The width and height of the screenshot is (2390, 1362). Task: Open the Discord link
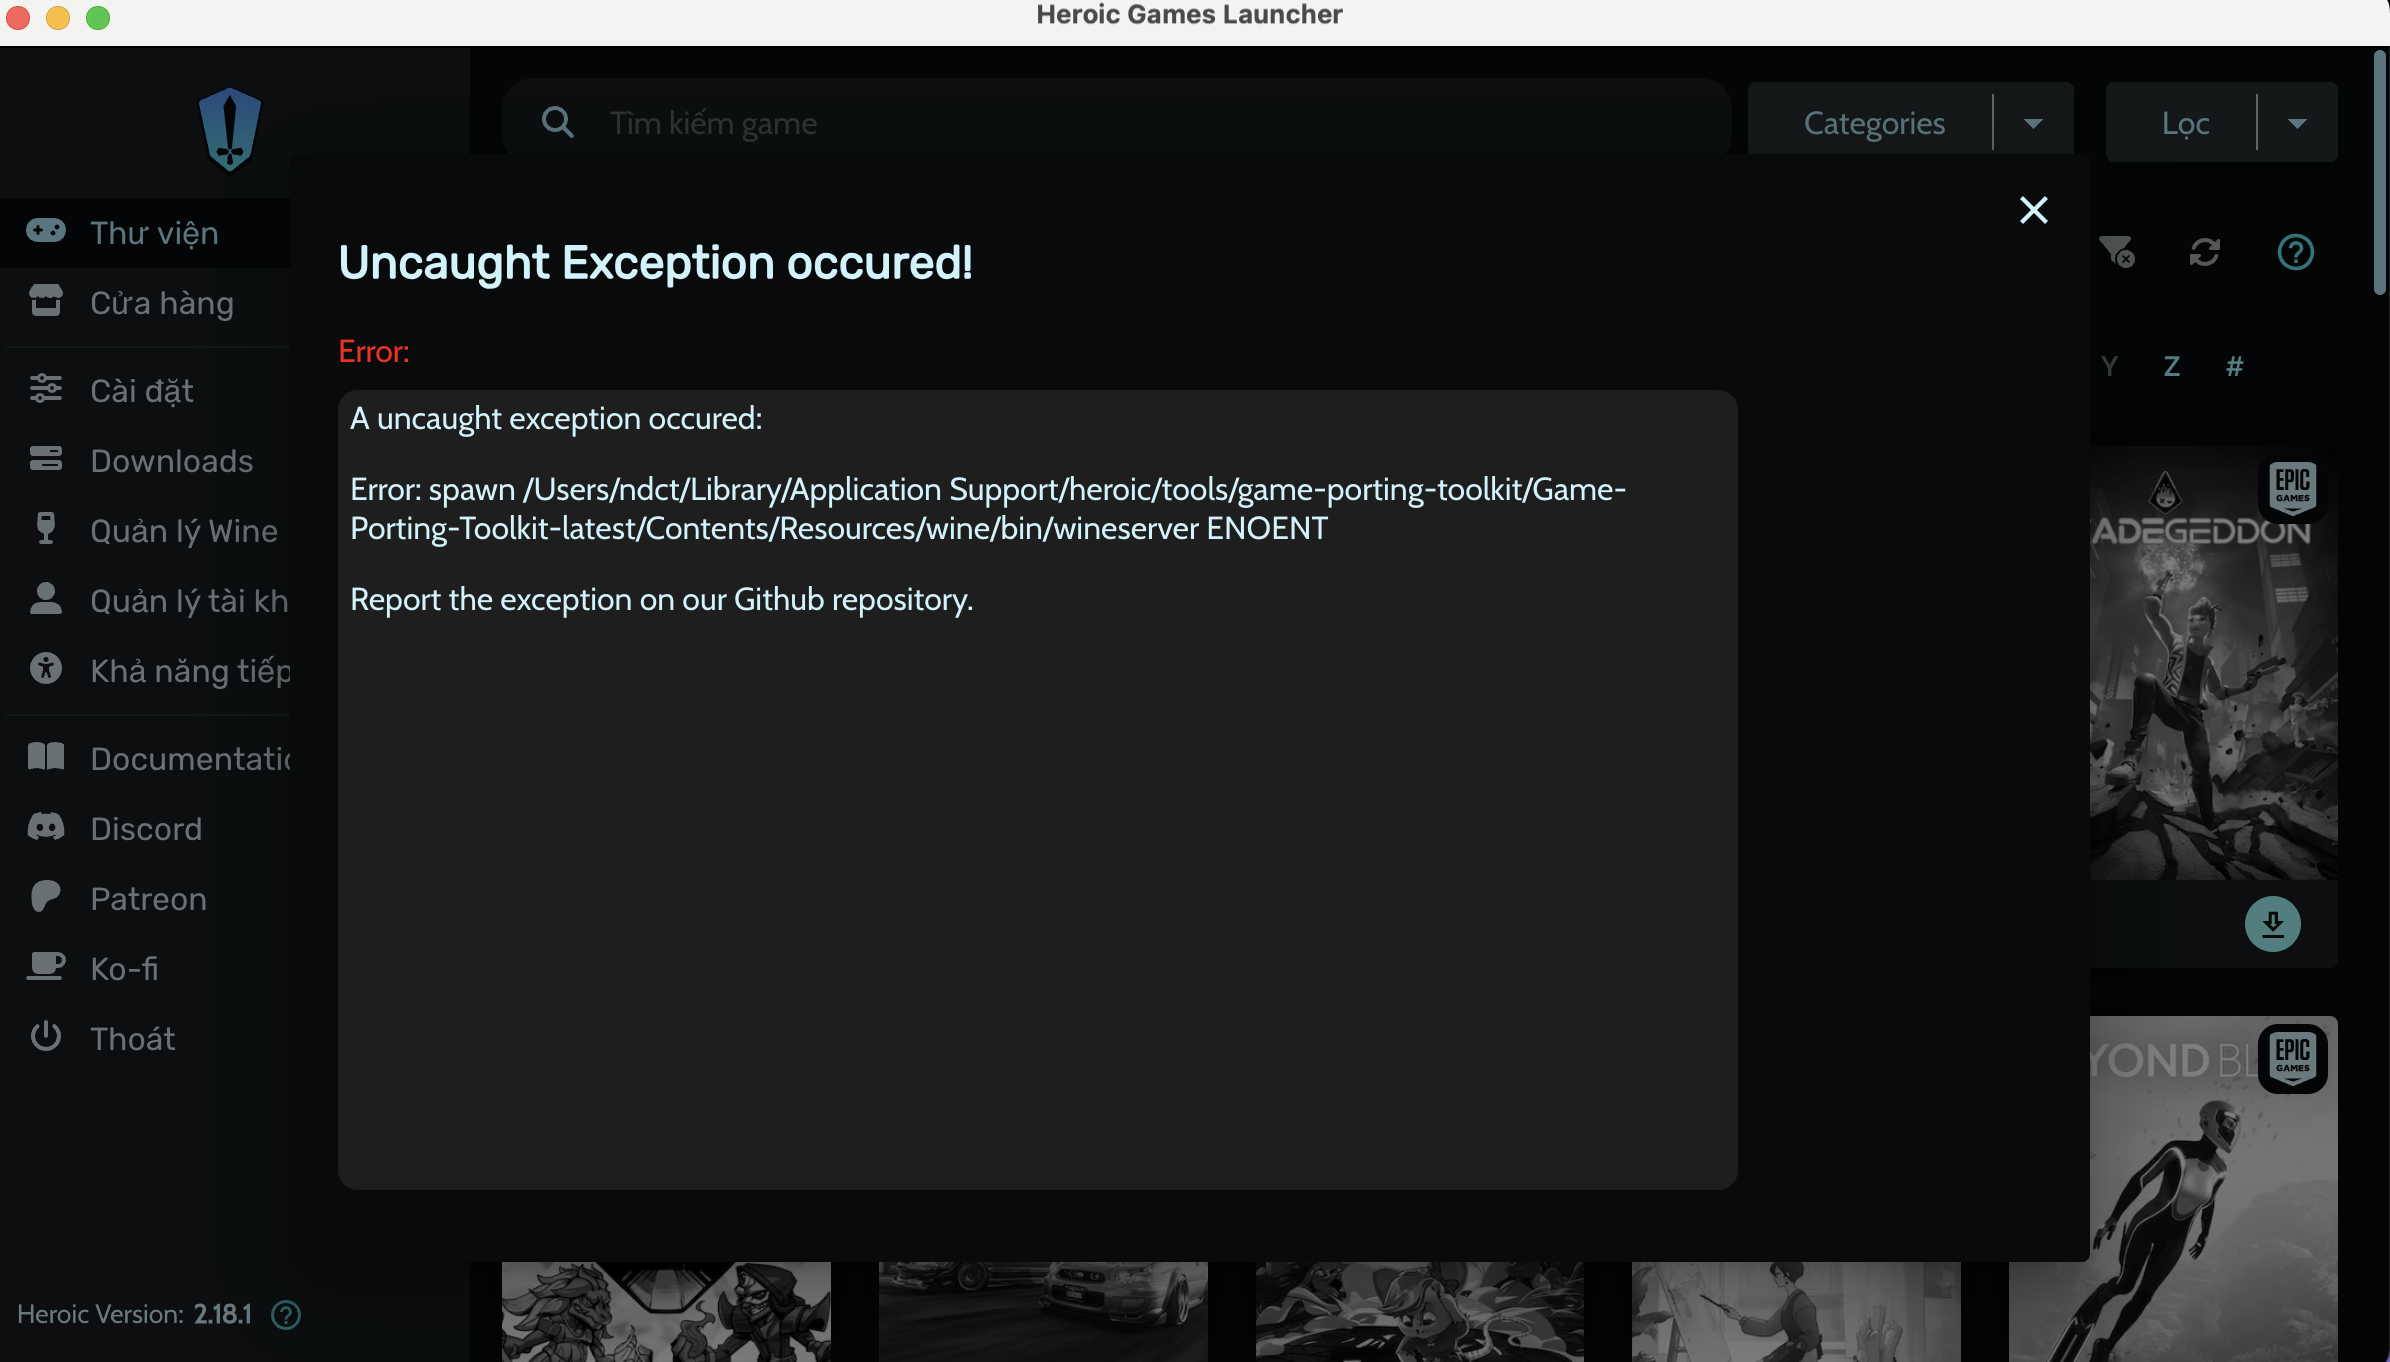(x=145, y=829)
